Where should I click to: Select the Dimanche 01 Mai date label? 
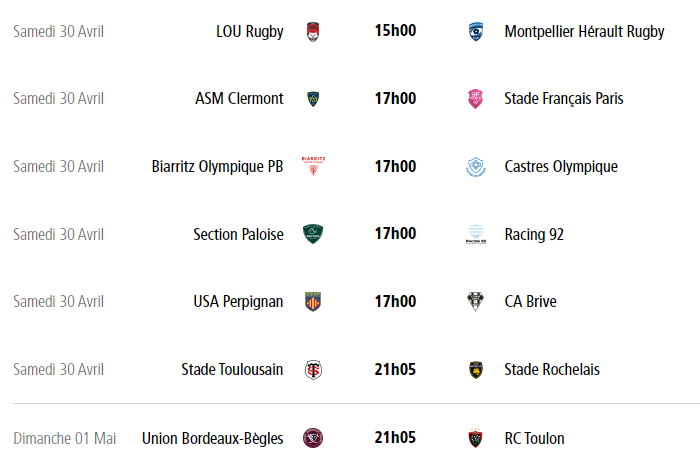tap(65, 438)
